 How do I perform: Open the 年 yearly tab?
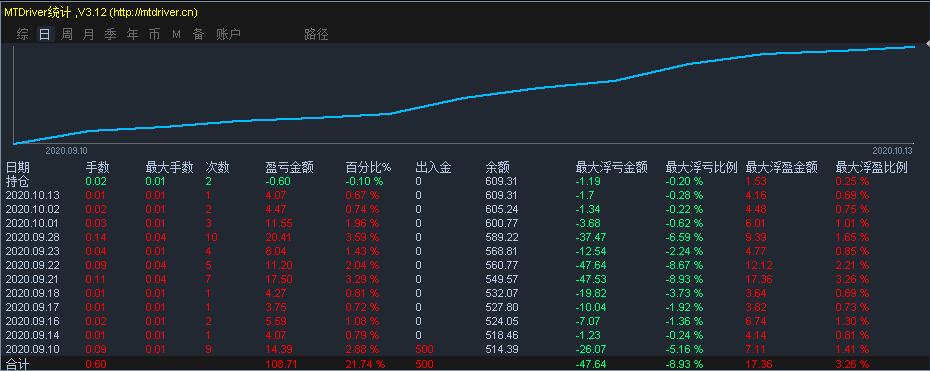pyautogui.click(x=132, y=34)
